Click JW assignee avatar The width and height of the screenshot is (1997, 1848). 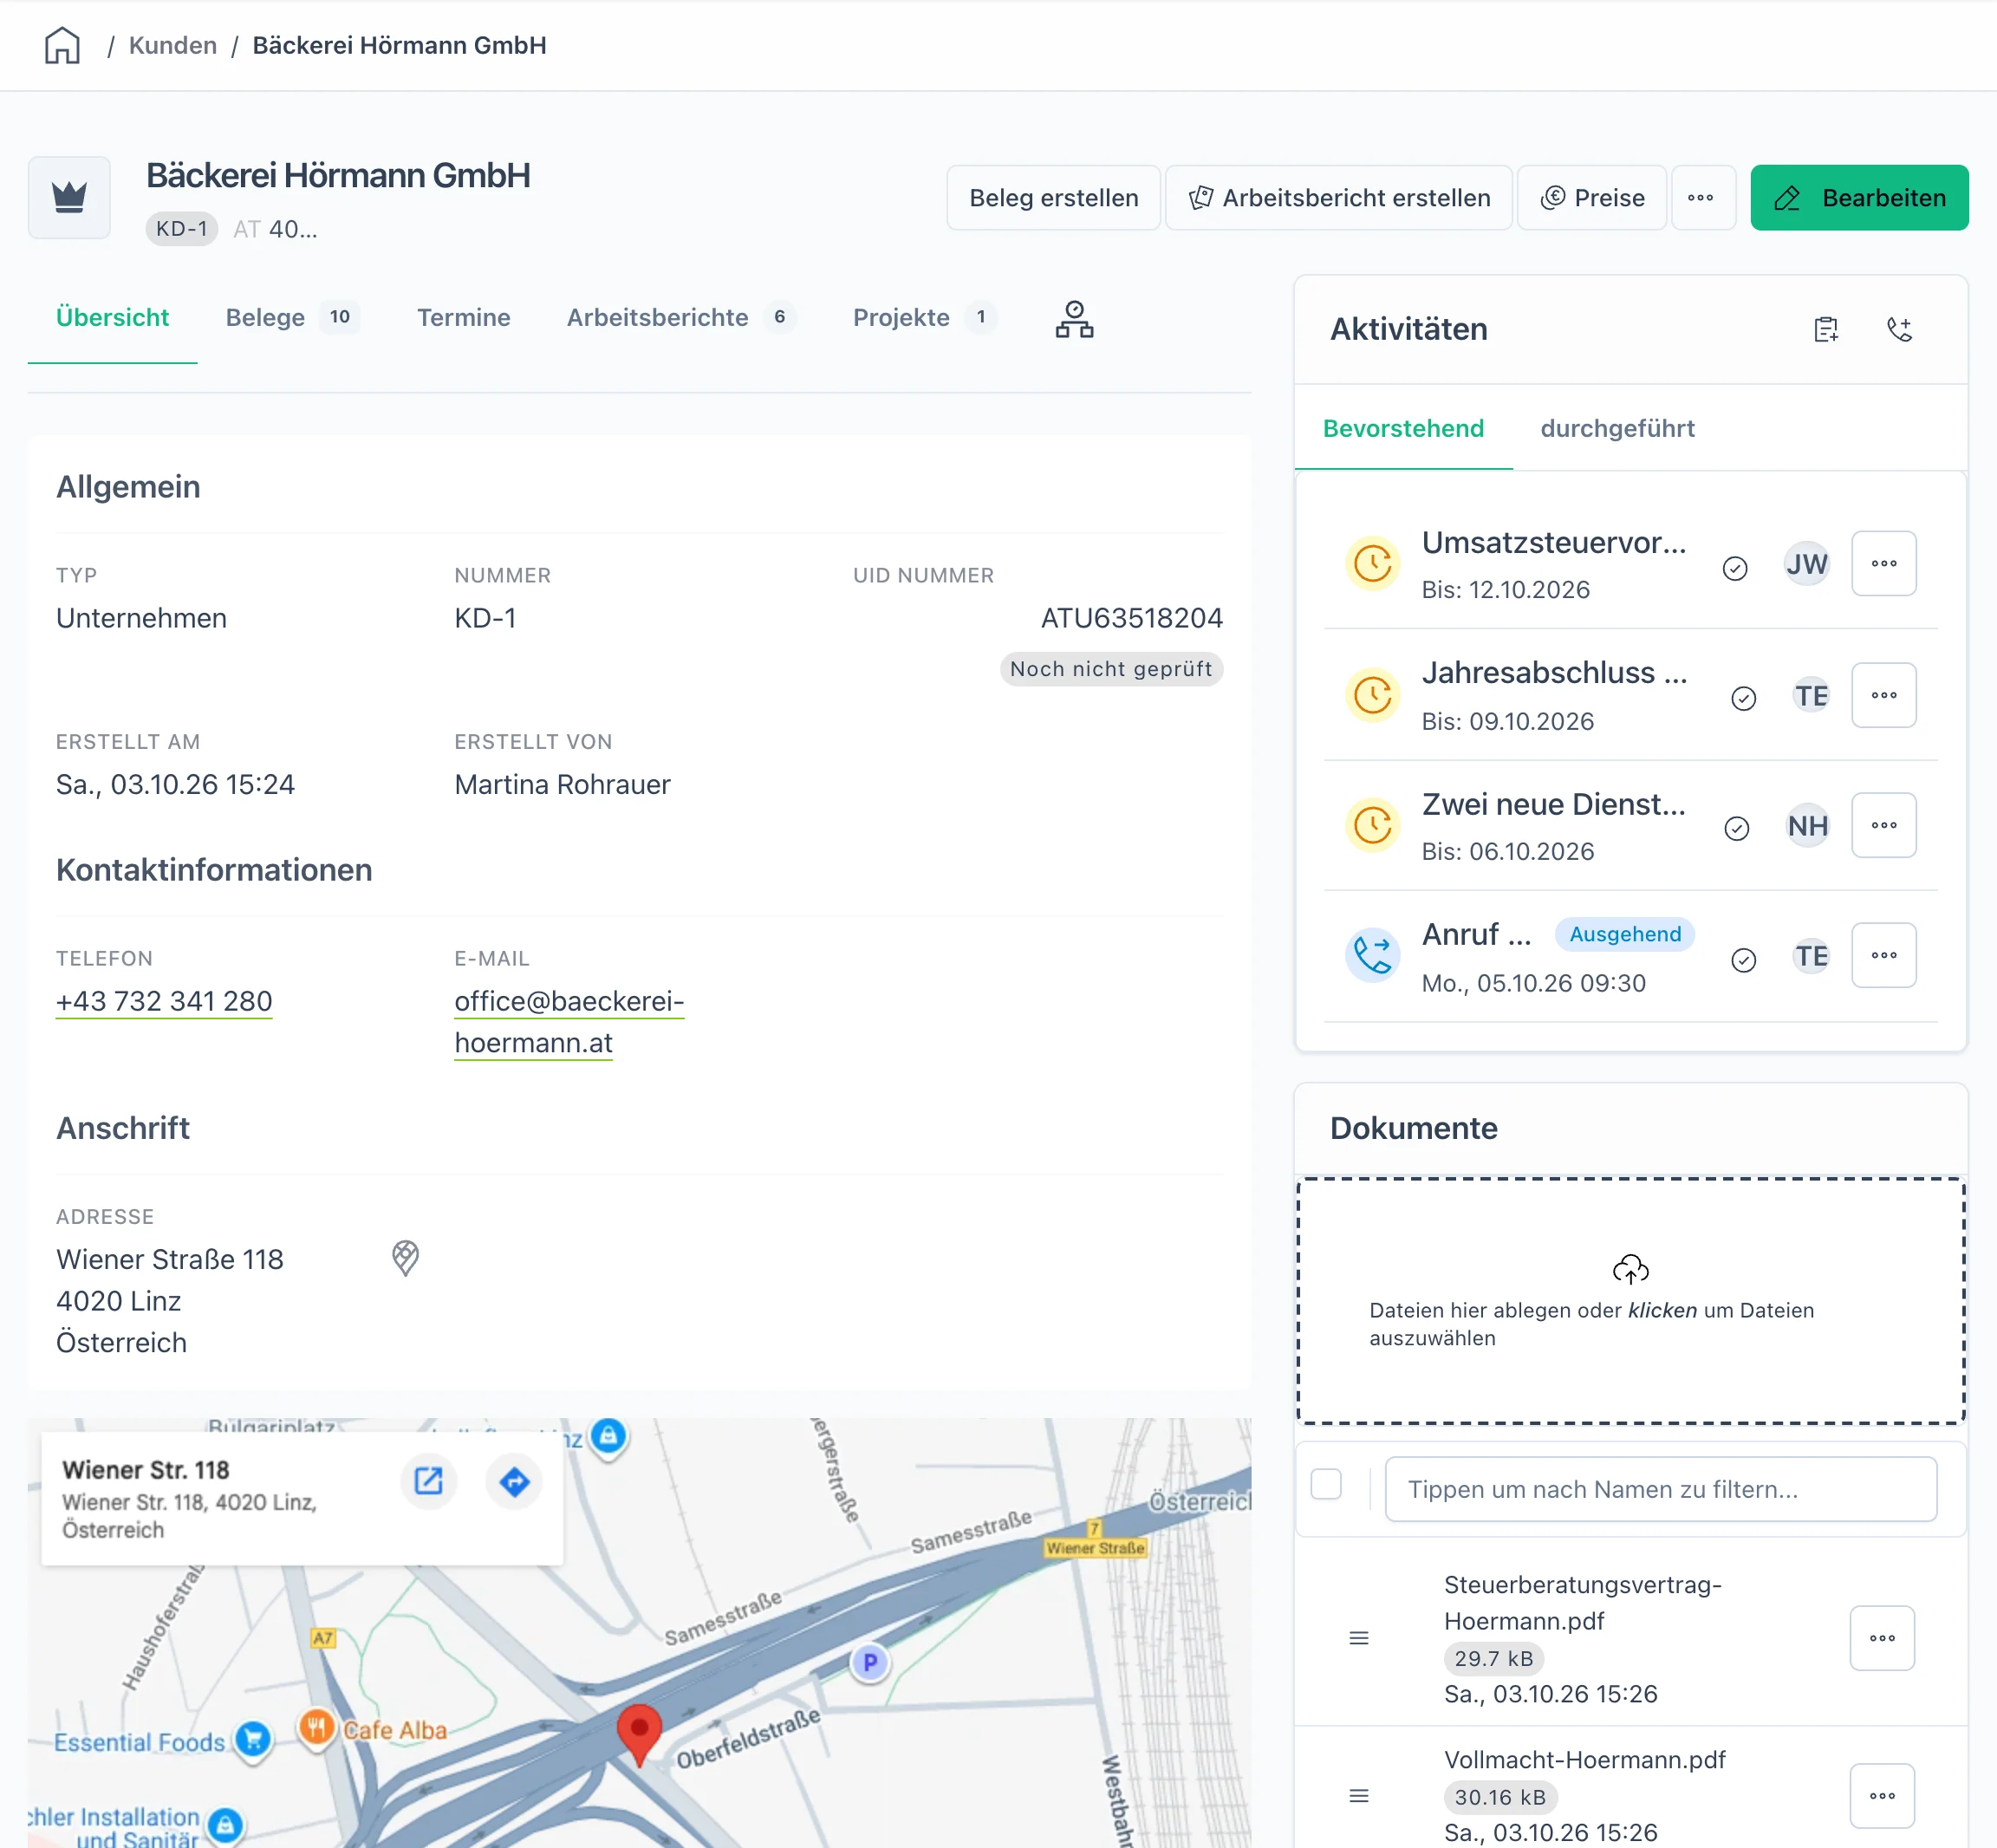pos(1807,564)
